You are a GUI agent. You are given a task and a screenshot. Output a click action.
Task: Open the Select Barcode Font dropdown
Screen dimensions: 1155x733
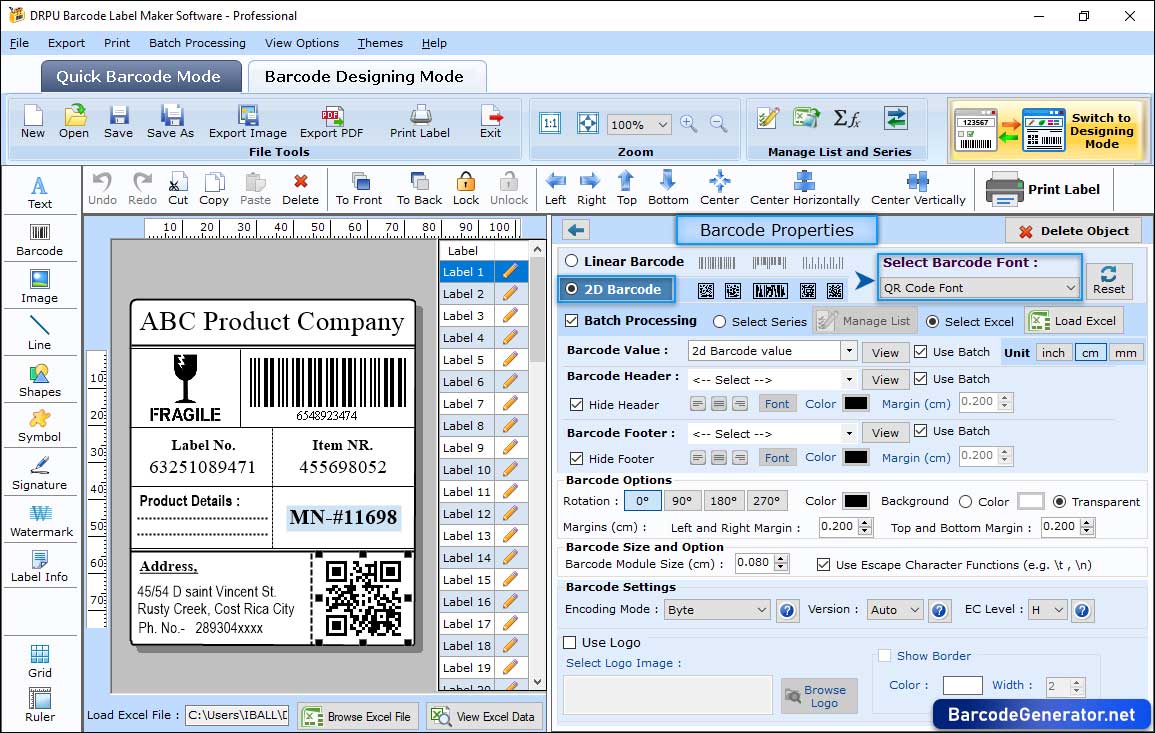(980, 288)
